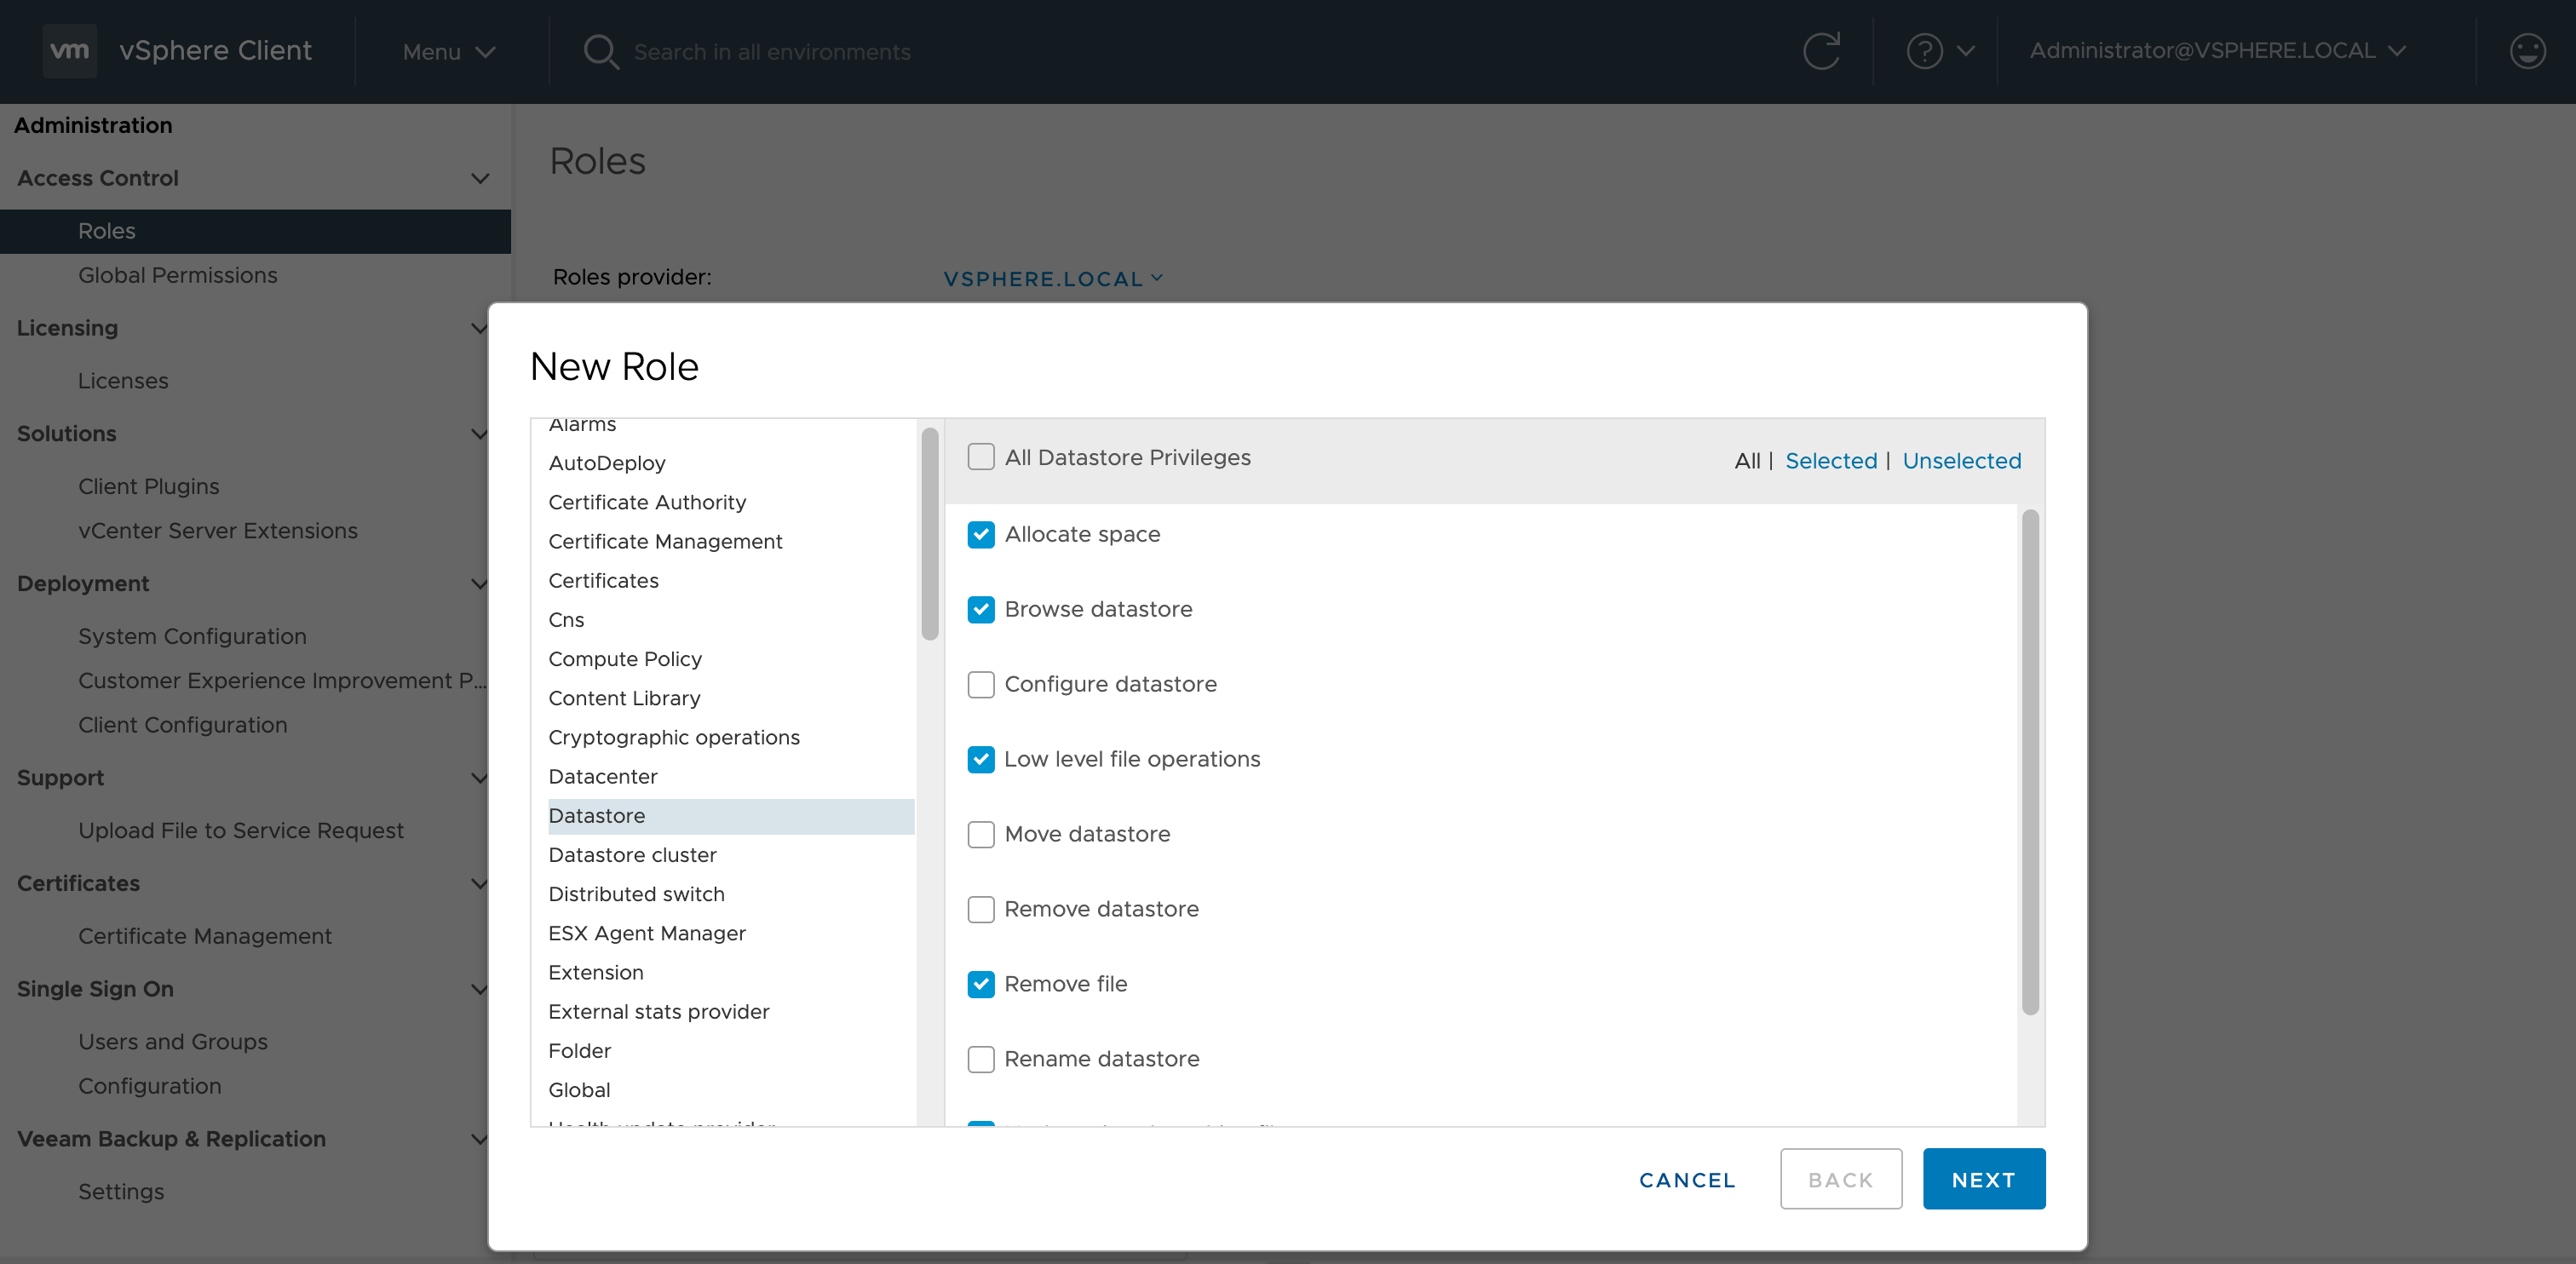Click the NEXT button

pyautogui.click(x=1983, y=1179)
